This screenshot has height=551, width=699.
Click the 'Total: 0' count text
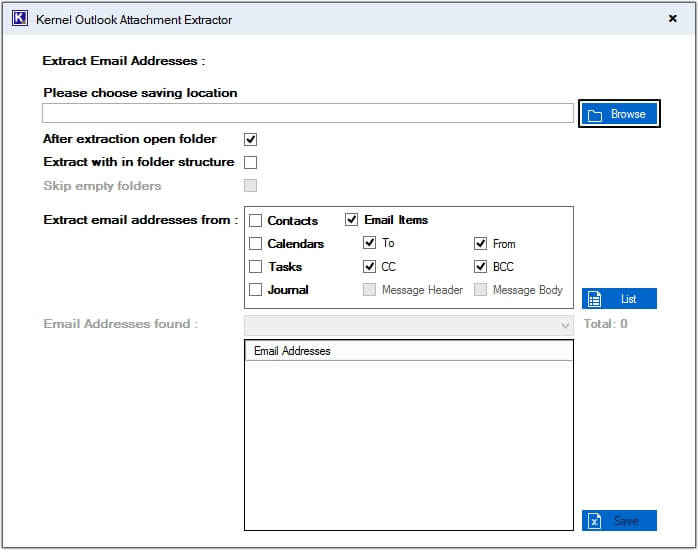point(605,324)
